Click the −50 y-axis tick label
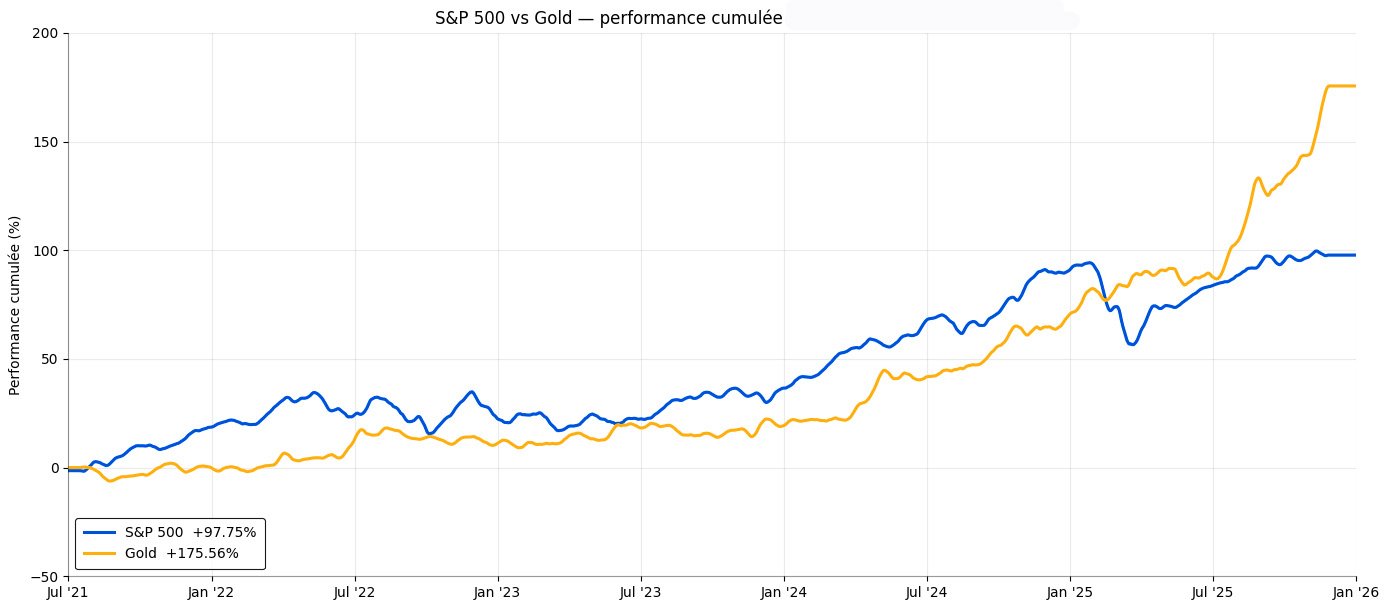Screen dimensions: 1389x610 point(45,576)
